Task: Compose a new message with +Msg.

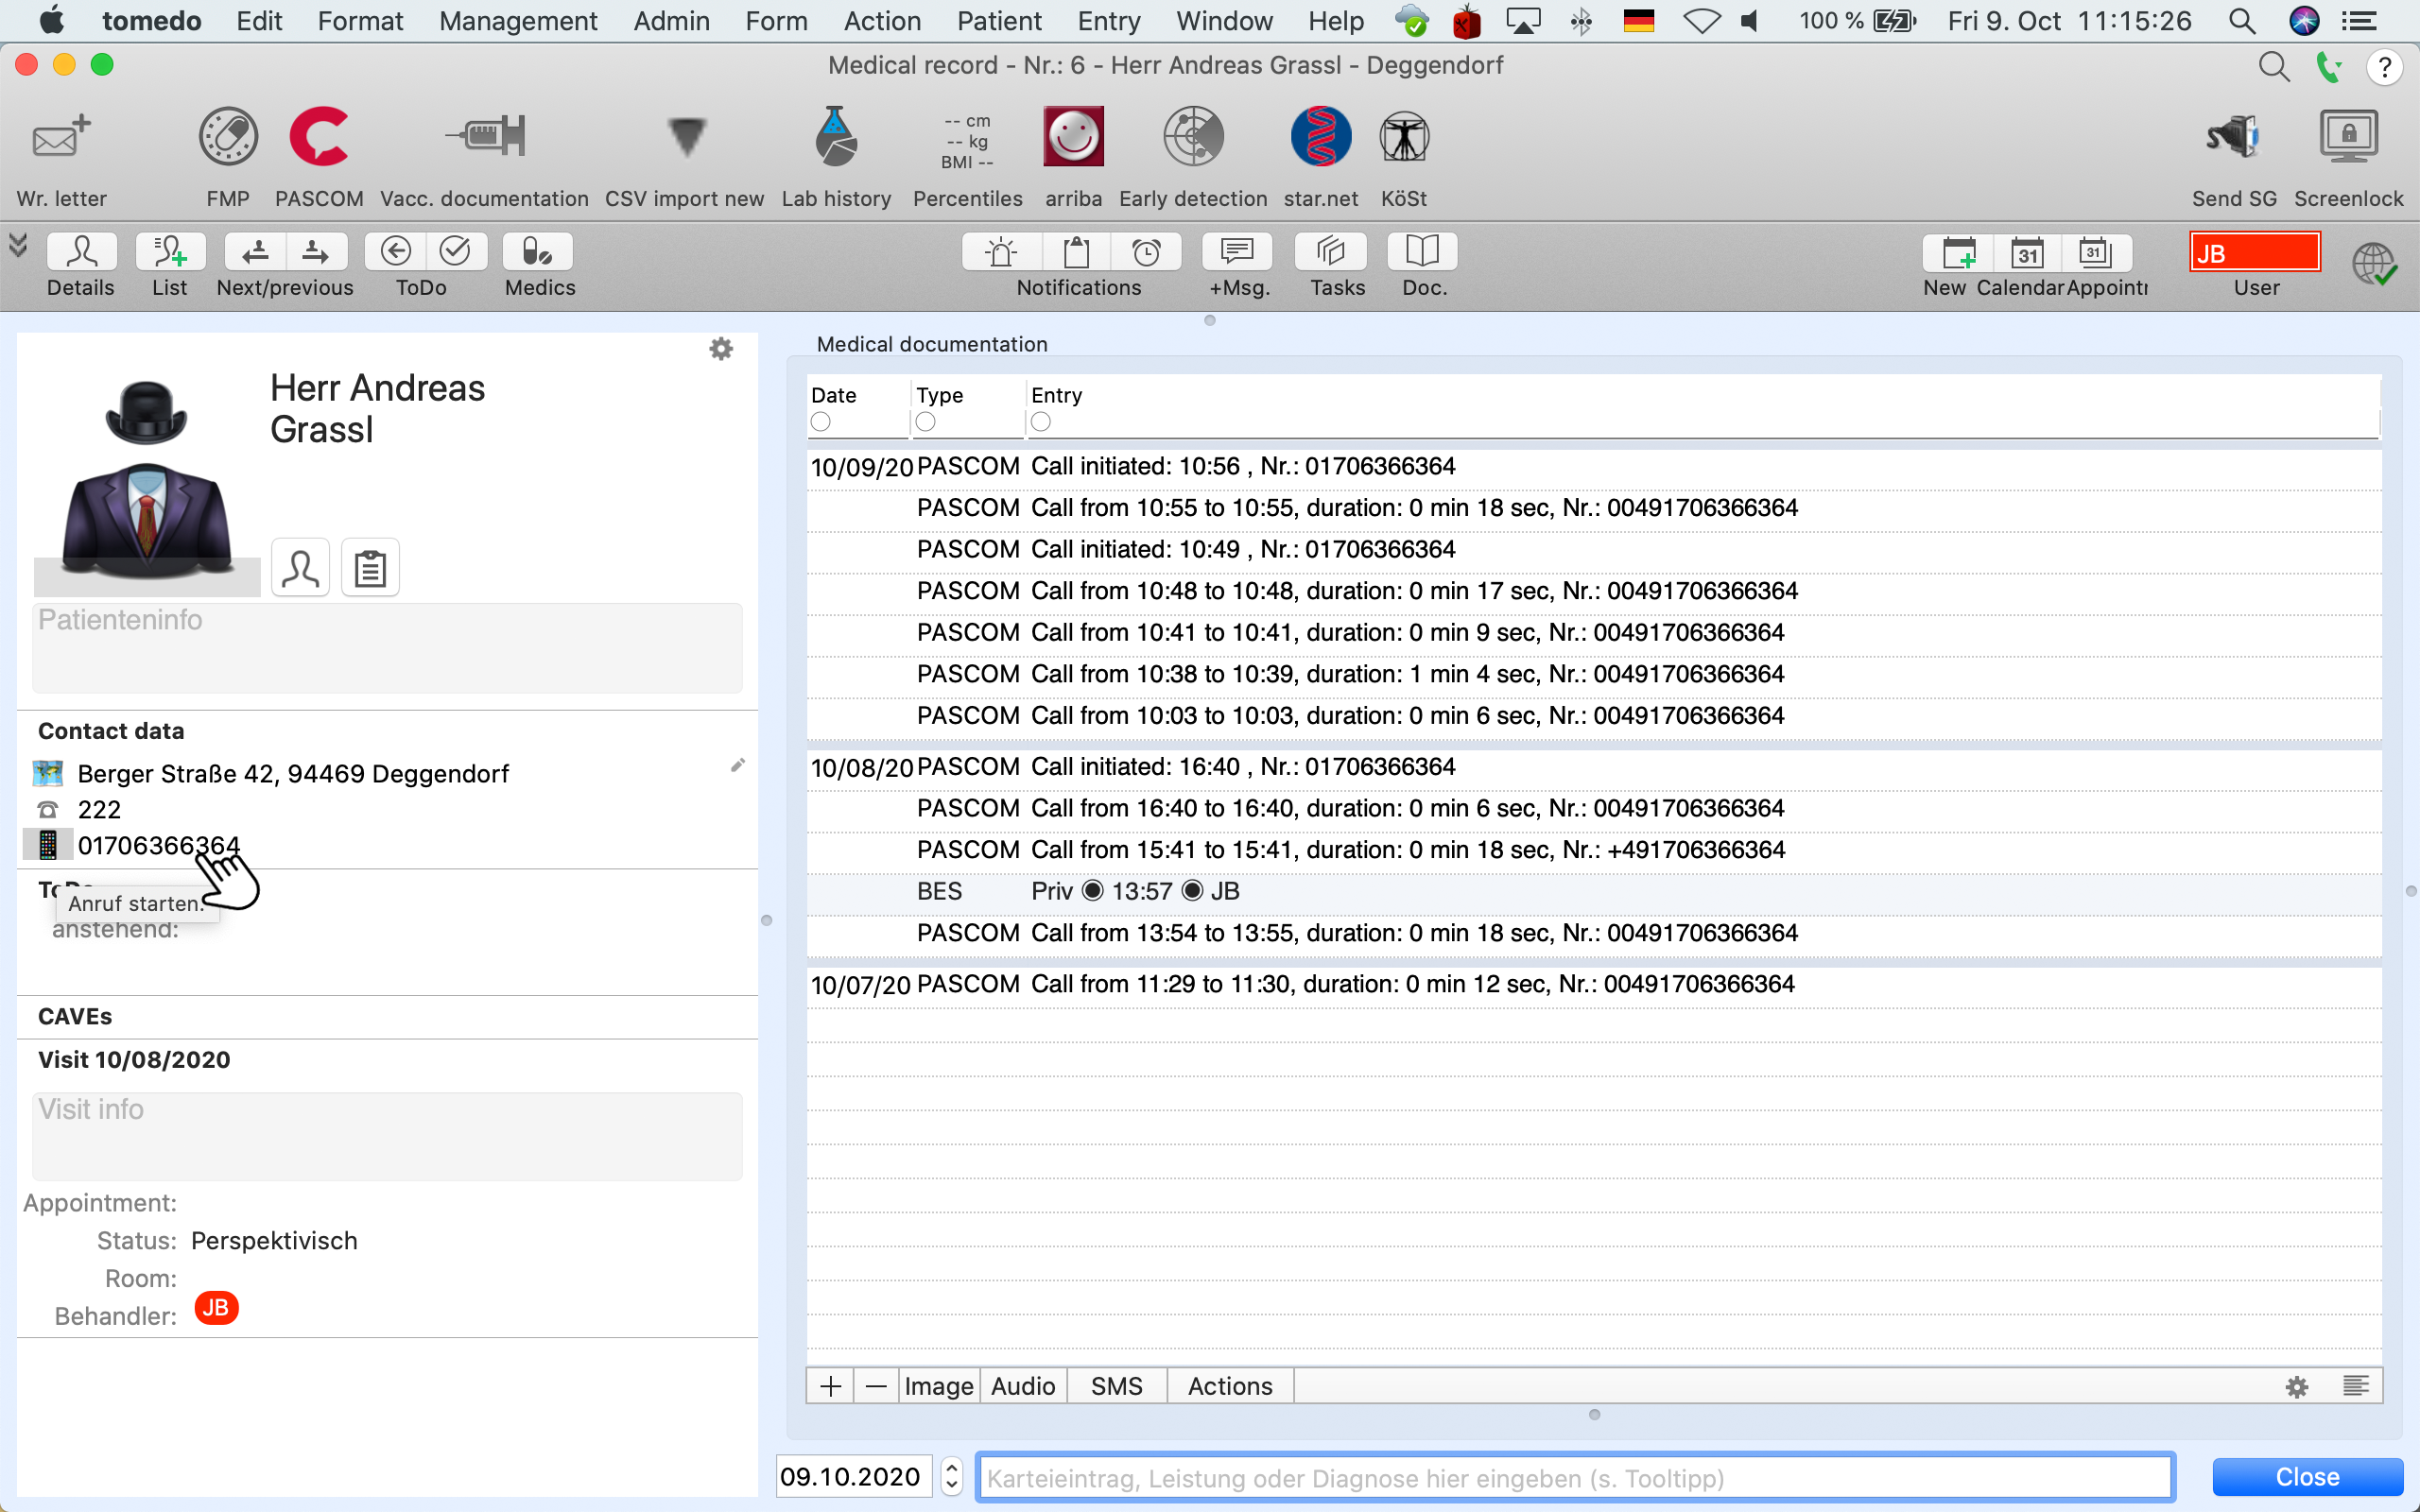Action: pyautogui.click(x=1237, y=252)
